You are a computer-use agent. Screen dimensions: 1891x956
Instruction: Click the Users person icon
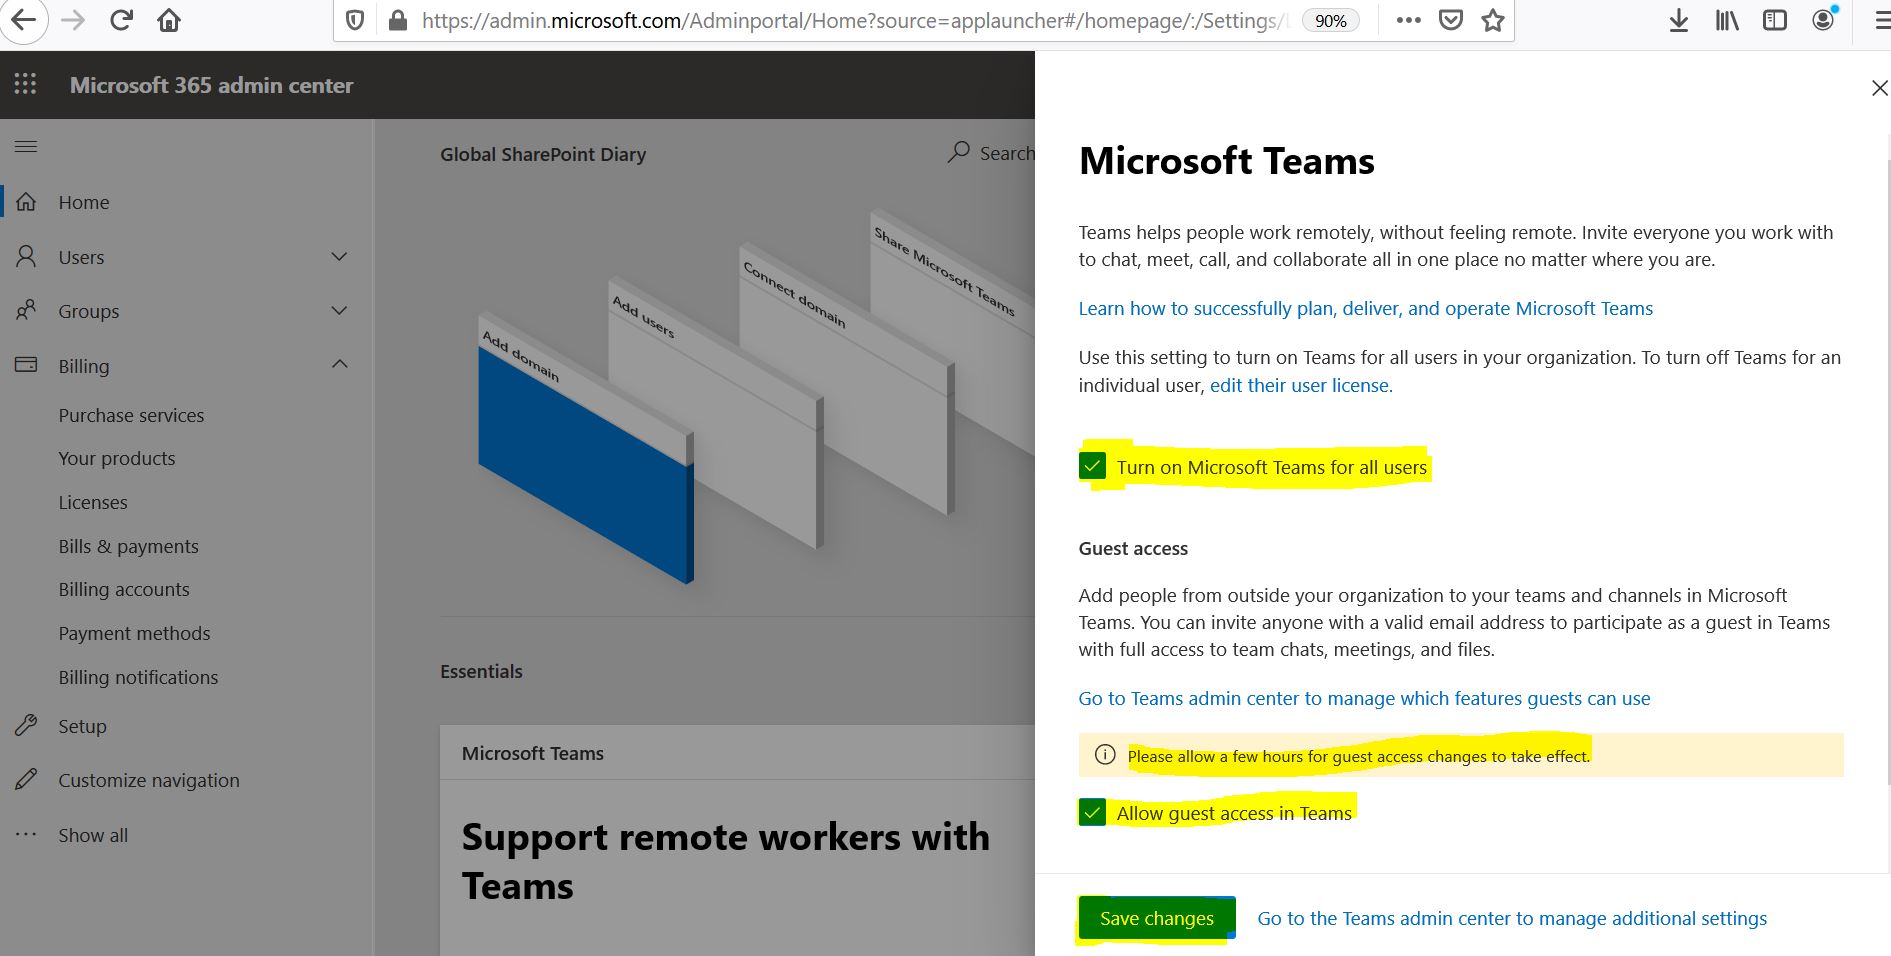26,257
